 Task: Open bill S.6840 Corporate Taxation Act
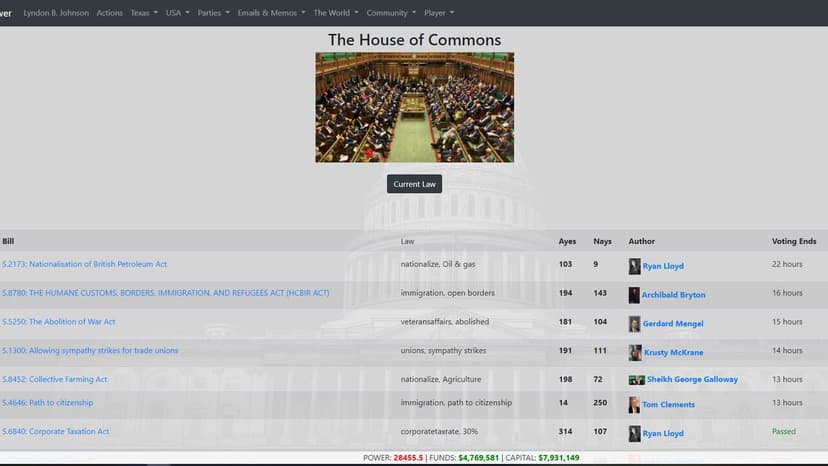click(x=56, y=432)
